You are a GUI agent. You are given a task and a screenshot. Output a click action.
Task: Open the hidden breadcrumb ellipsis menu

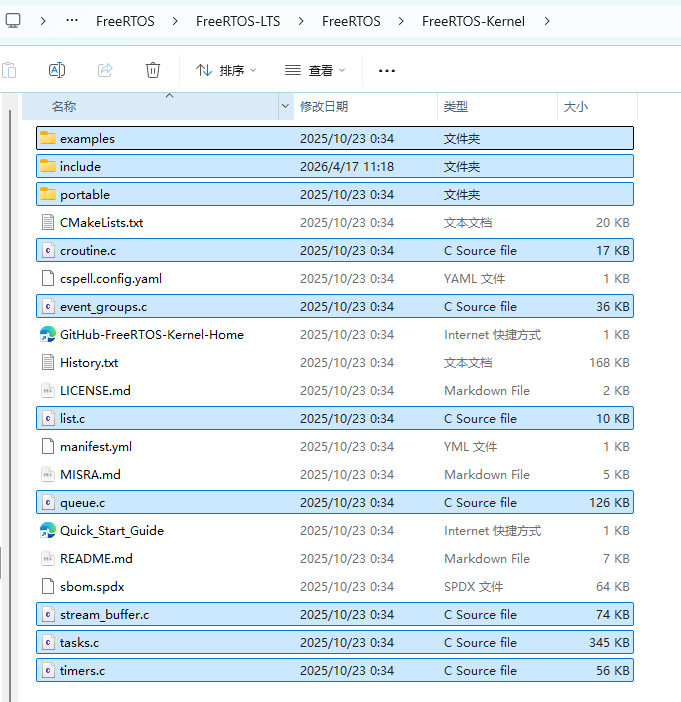72,21
